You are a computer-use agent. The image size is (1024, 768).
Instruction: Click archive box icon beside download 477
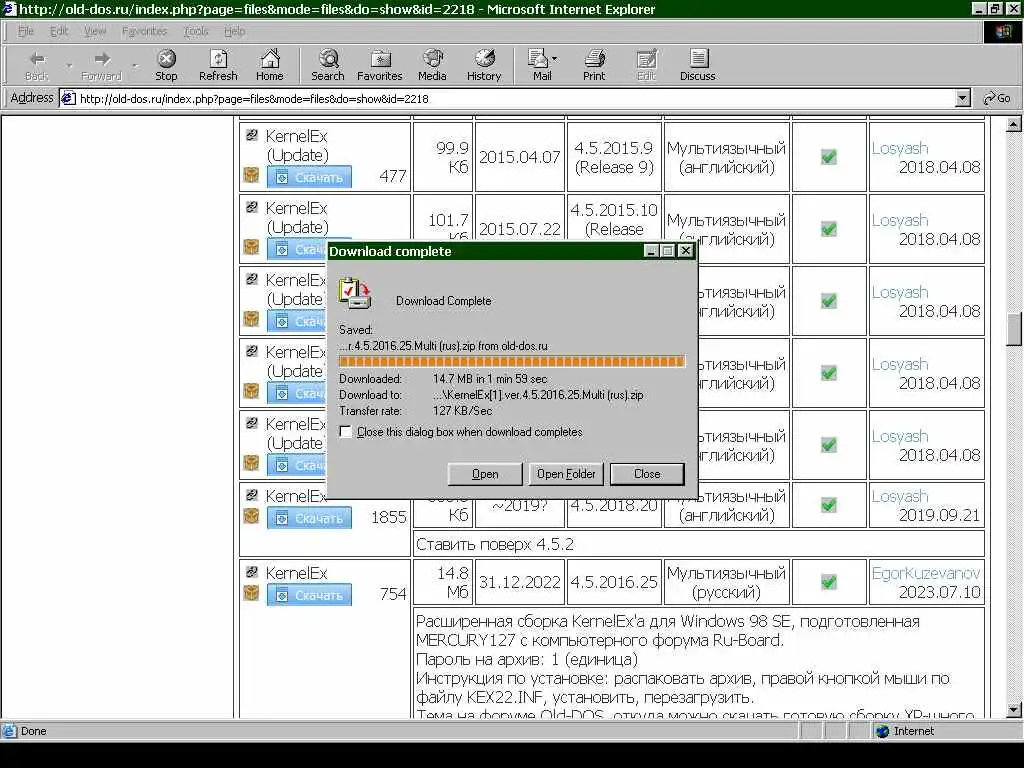click(x=251, y=175)
